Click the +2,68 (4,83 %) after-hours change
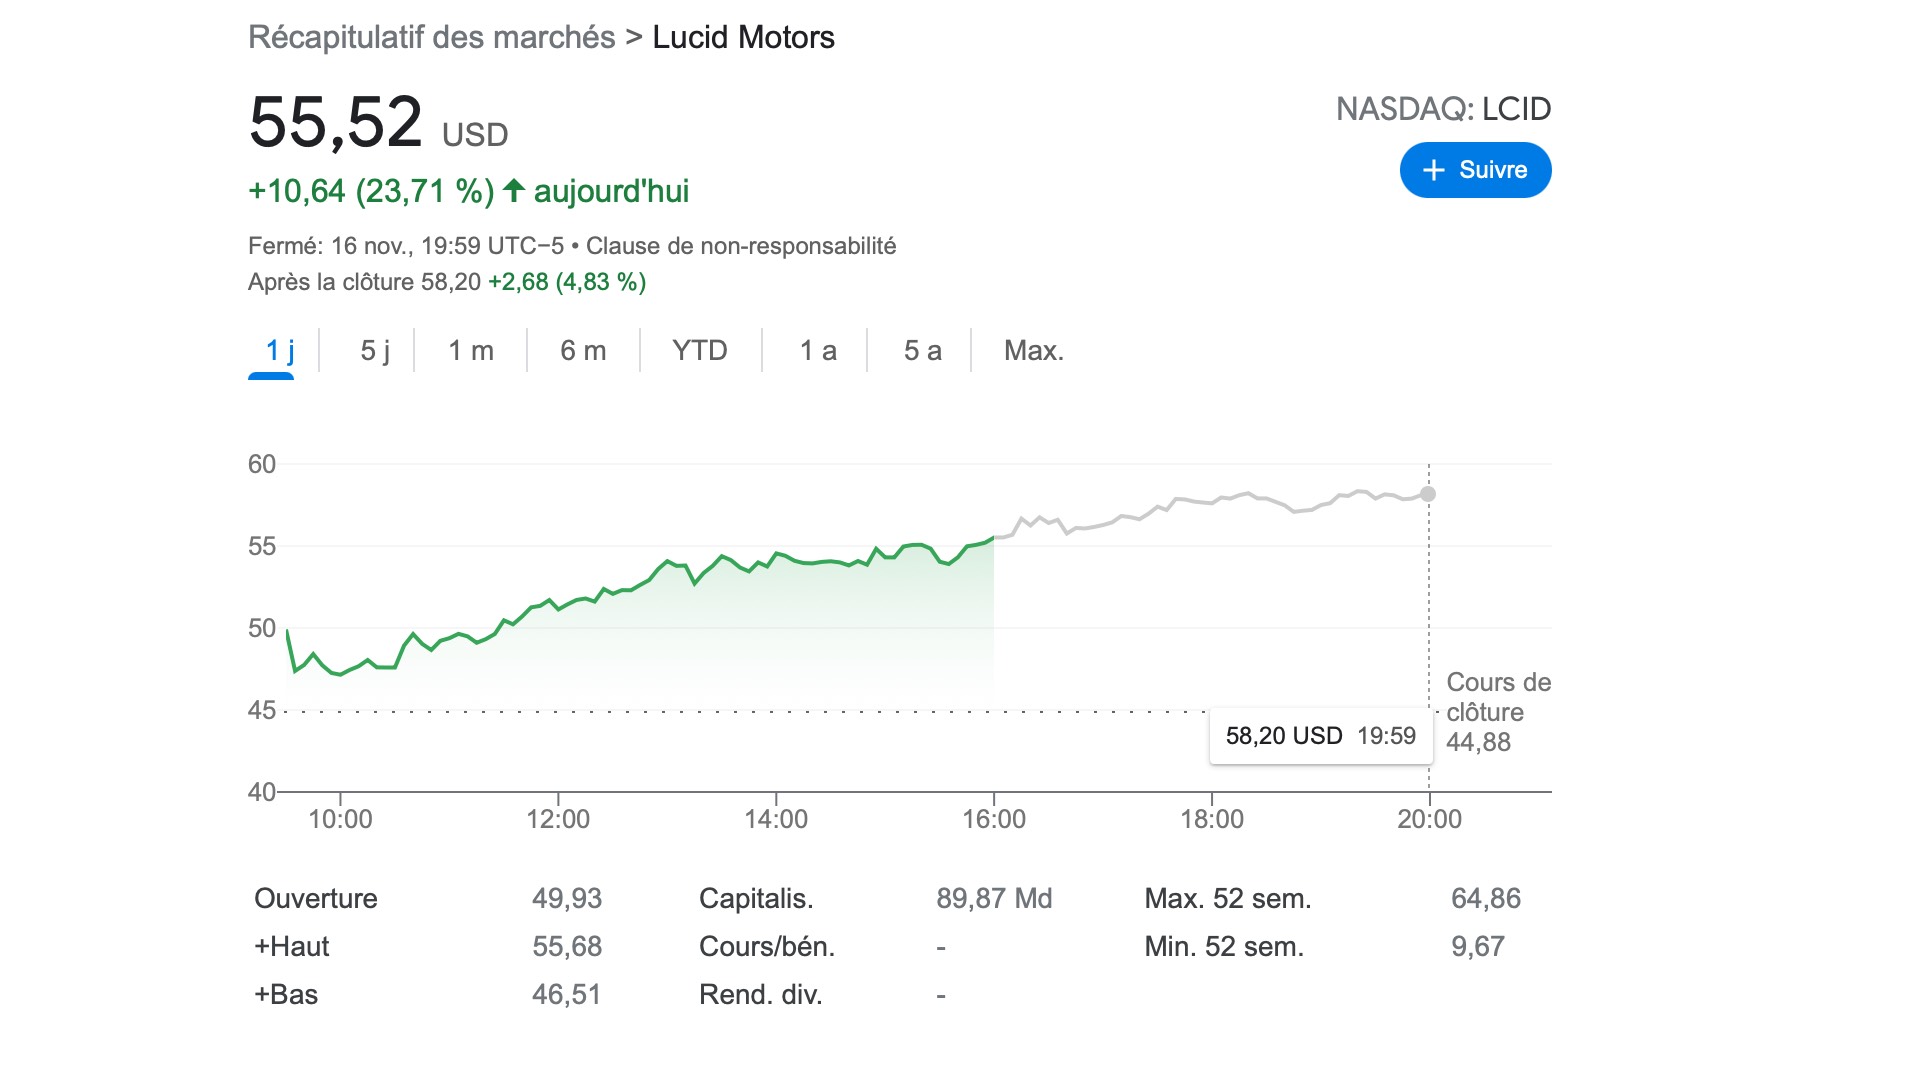This screenshot has width=1920, height=1080. click(x=567, y=282)
